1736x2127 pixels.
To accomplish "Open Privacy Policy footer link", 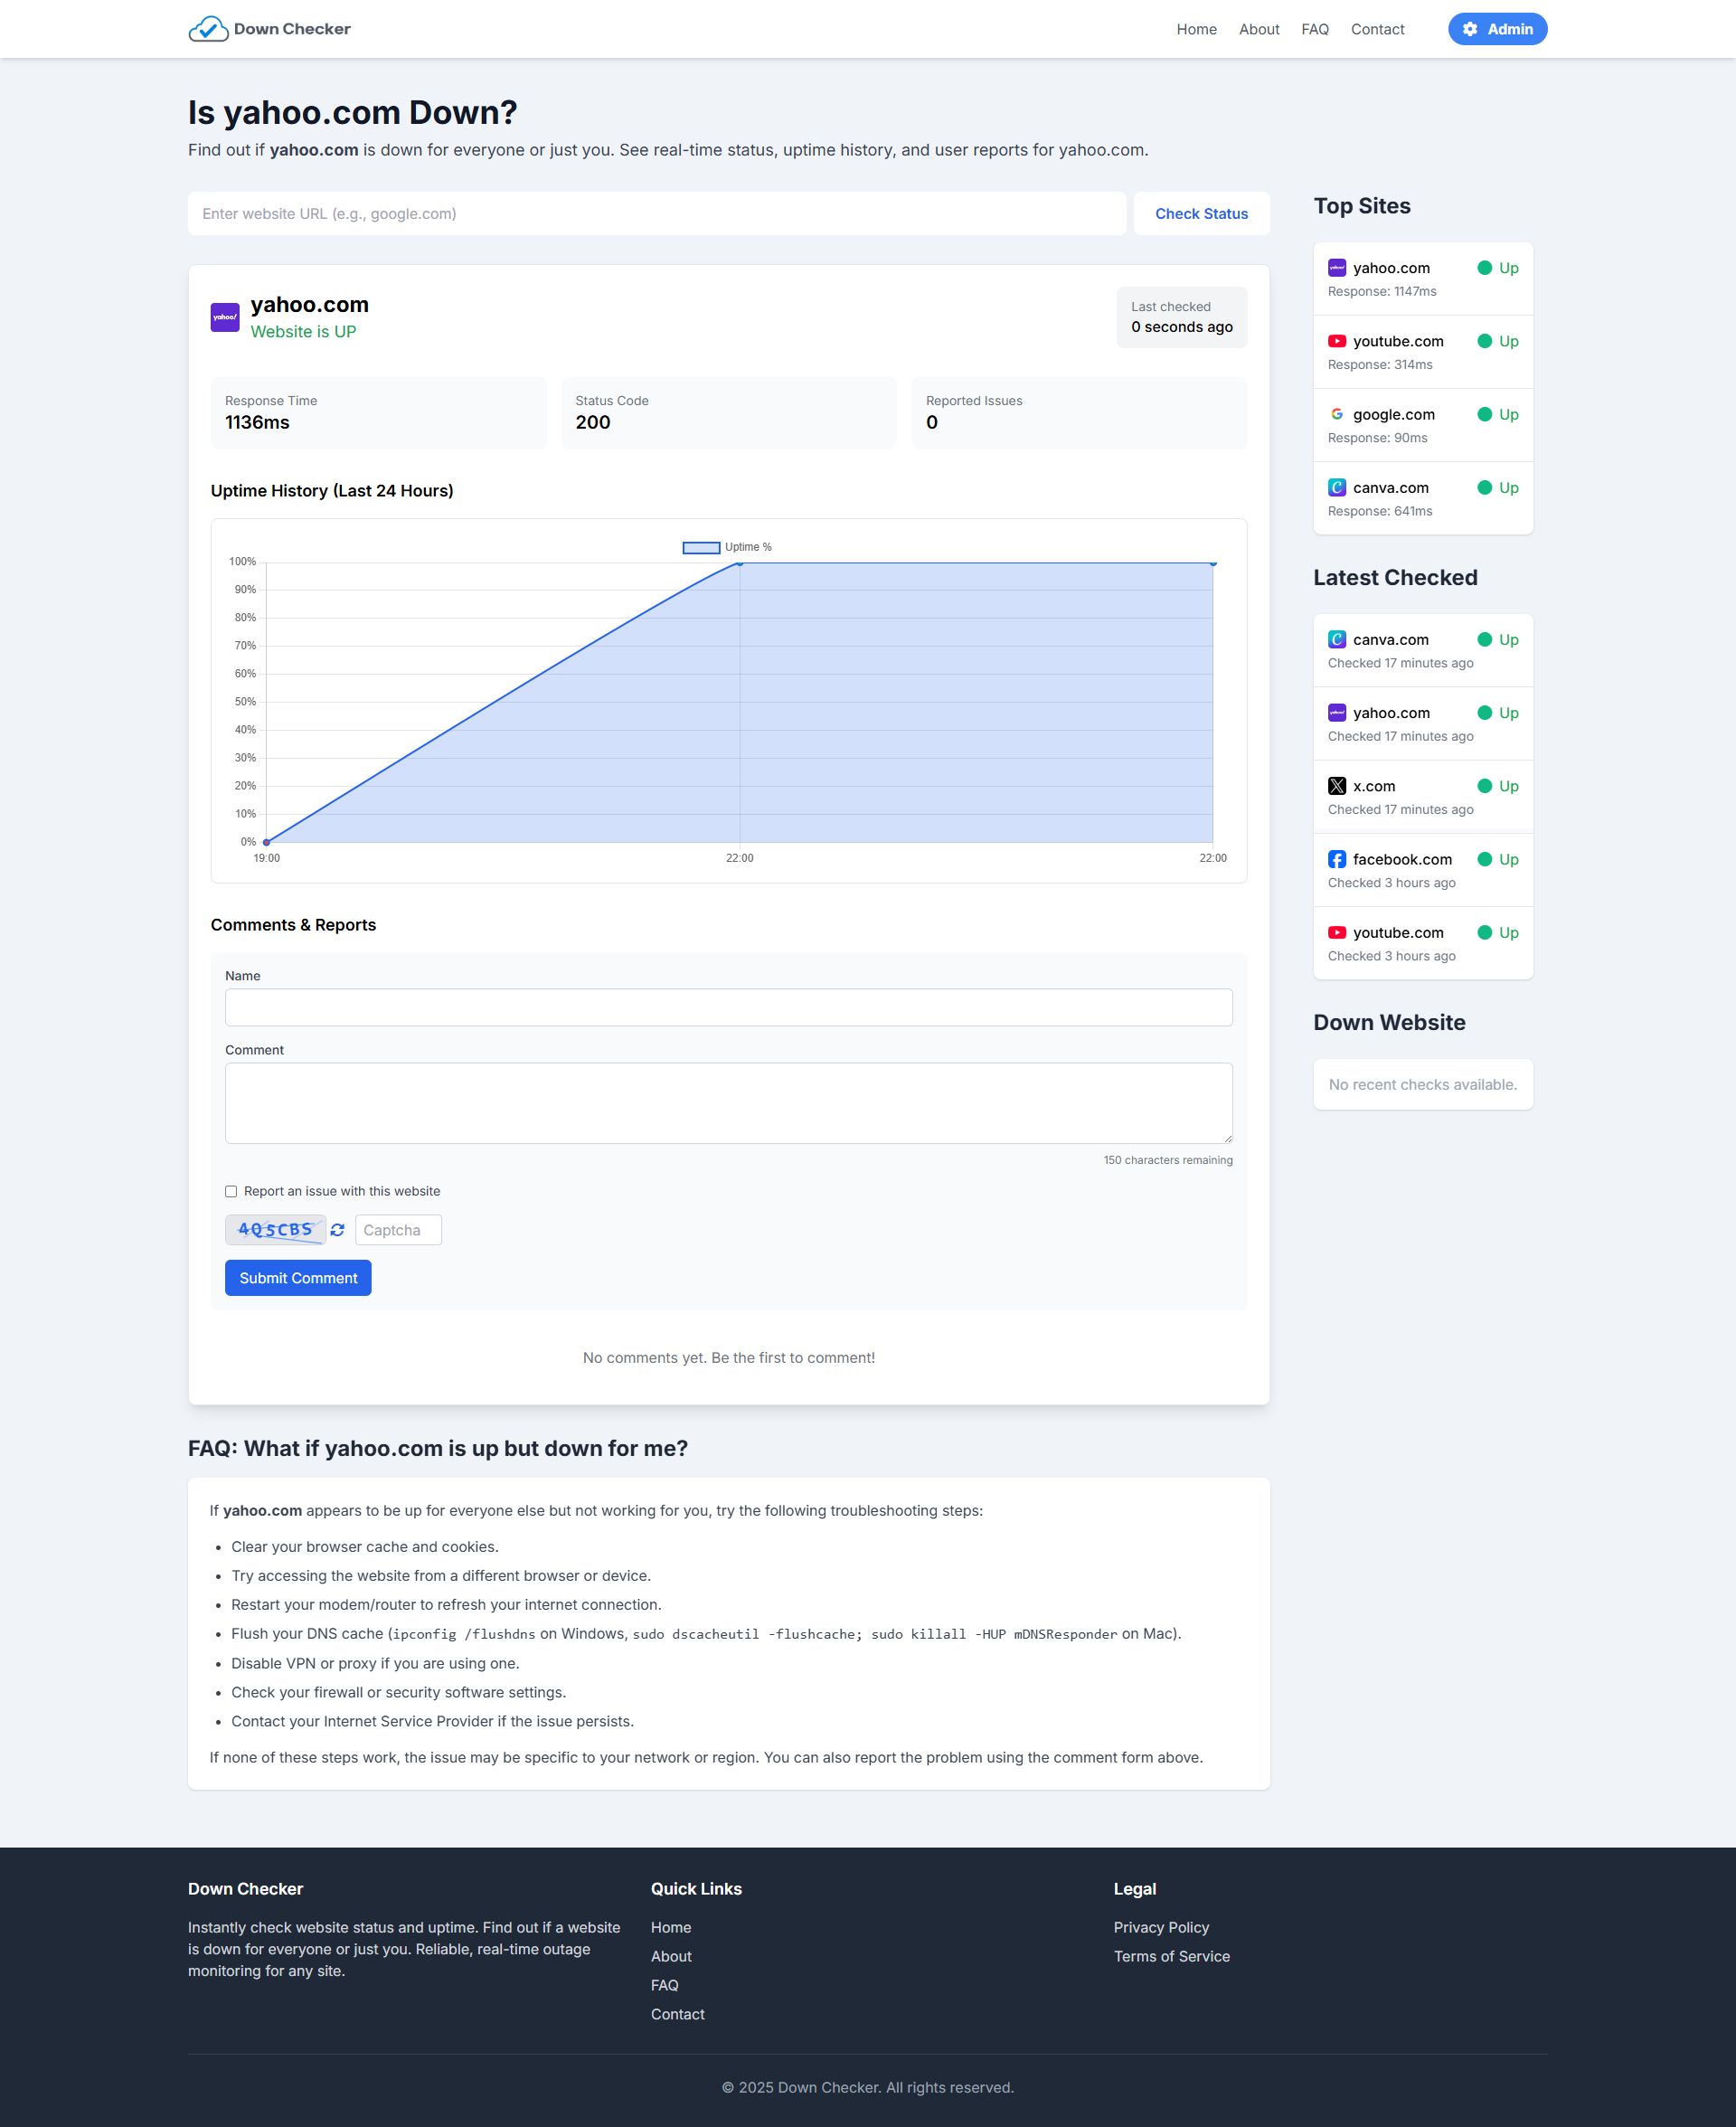I will coord(1161,1927).
